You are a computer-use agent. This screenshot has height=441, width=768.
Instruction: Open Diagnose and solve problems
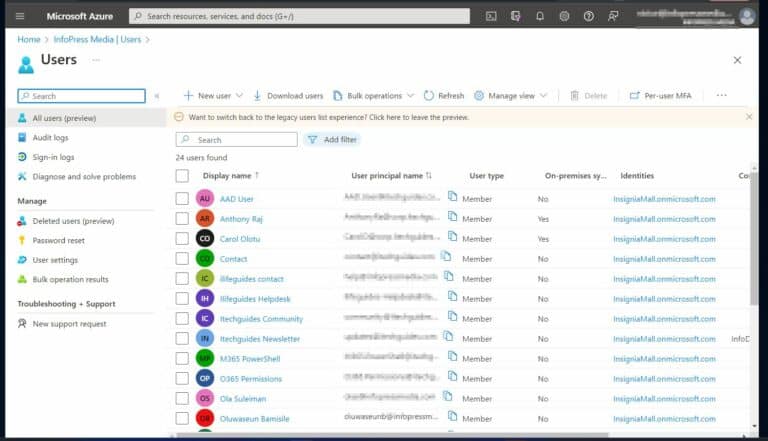point(84,176)
